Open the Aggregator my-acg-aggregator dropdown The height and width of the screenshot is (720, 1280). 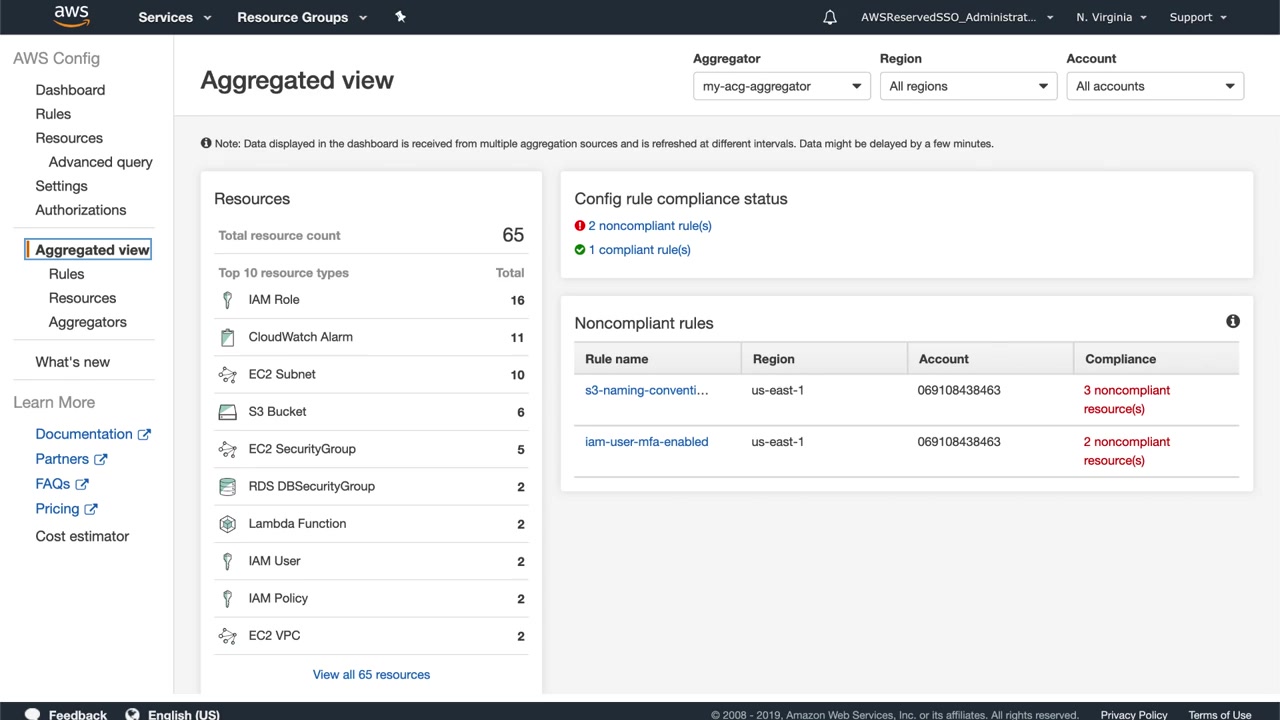(x=781, y=86)
